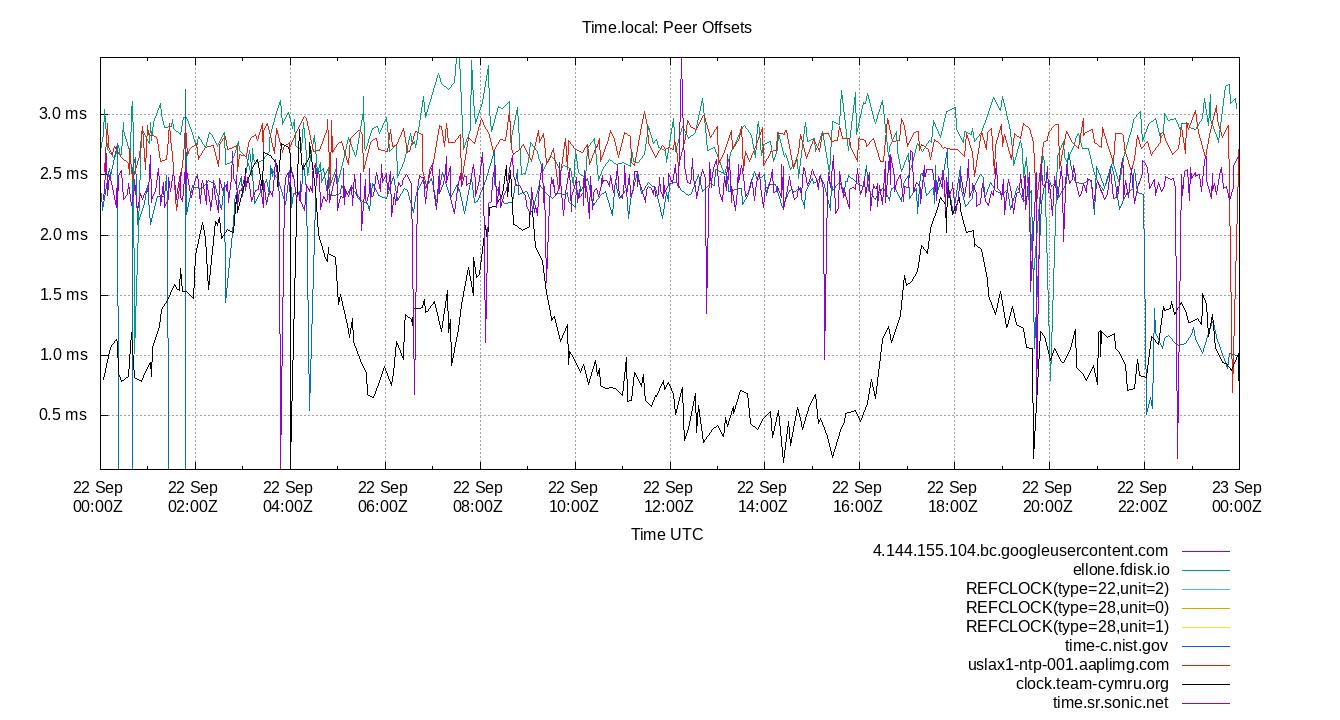Click the '22 Sep 20:00Z' x-axis tick label
Screen dimensions: 1340x720
[1047, 497]
